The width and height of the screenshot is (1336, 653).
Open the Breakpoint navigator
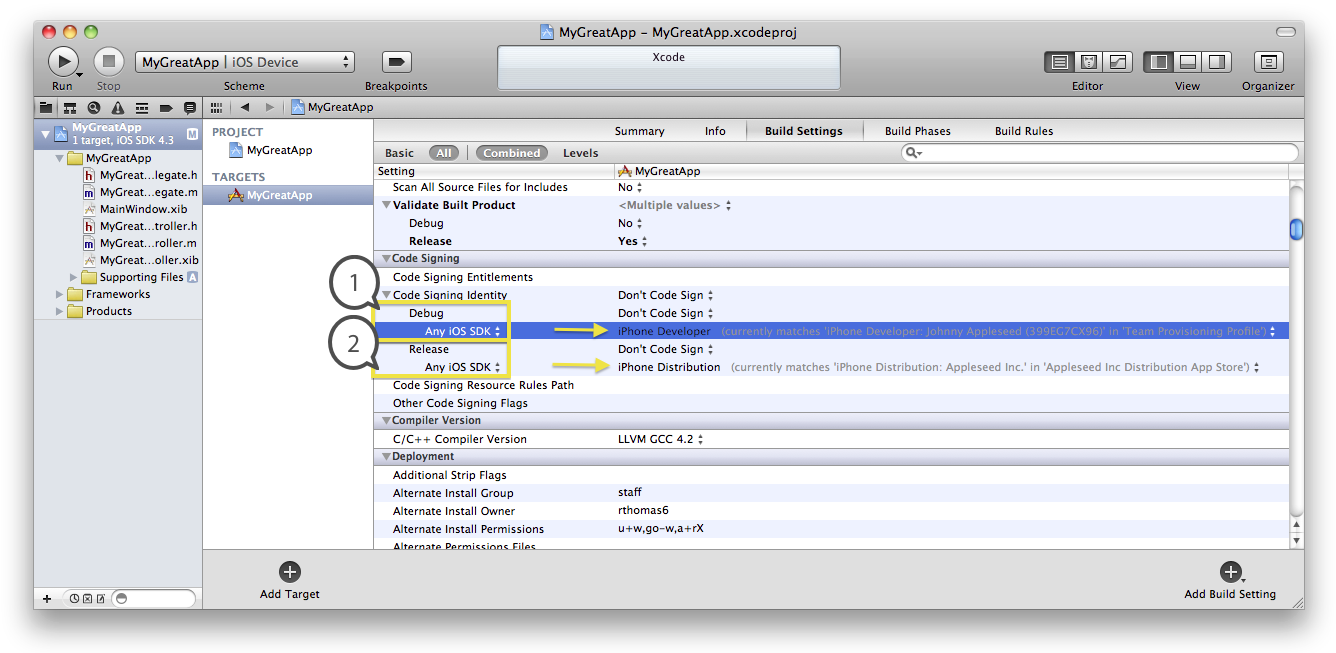click(166, 108)
